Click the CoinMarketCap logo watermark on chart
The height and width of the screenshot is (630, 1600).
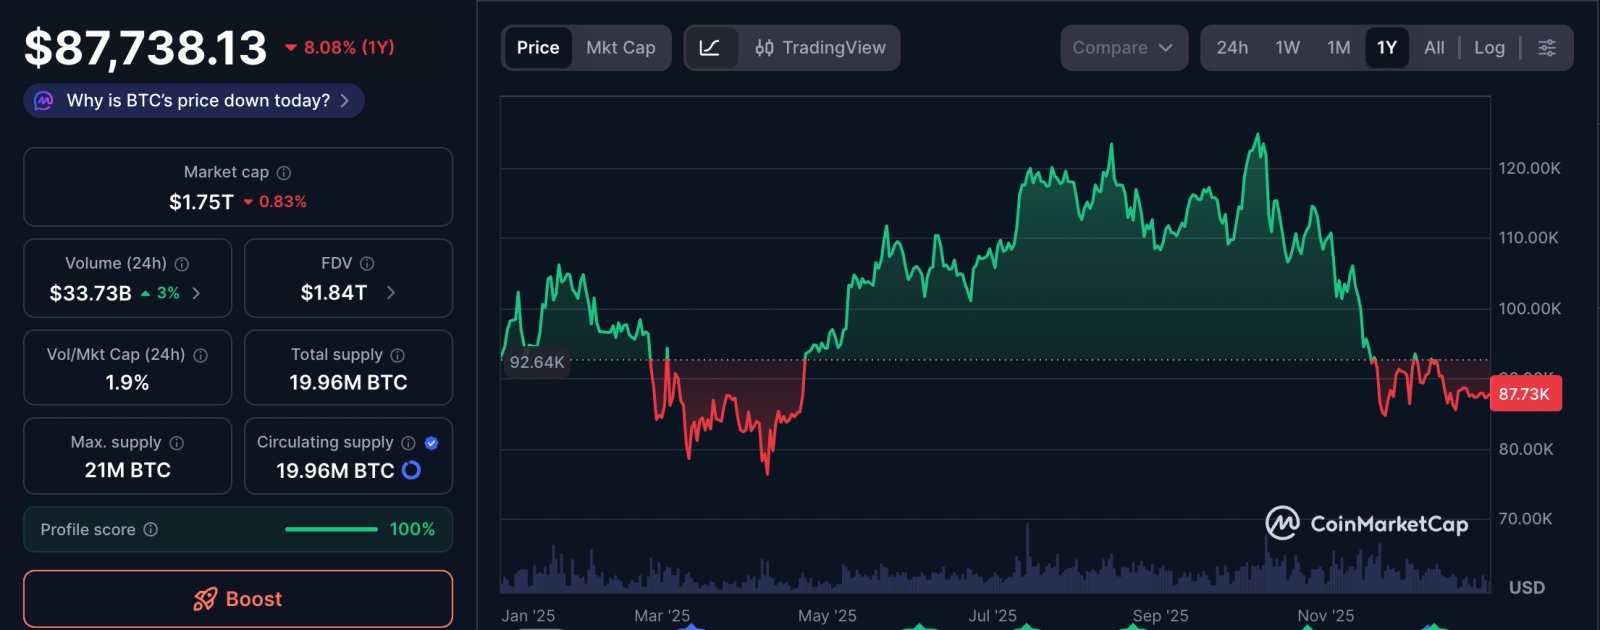tap(1368, 522)
